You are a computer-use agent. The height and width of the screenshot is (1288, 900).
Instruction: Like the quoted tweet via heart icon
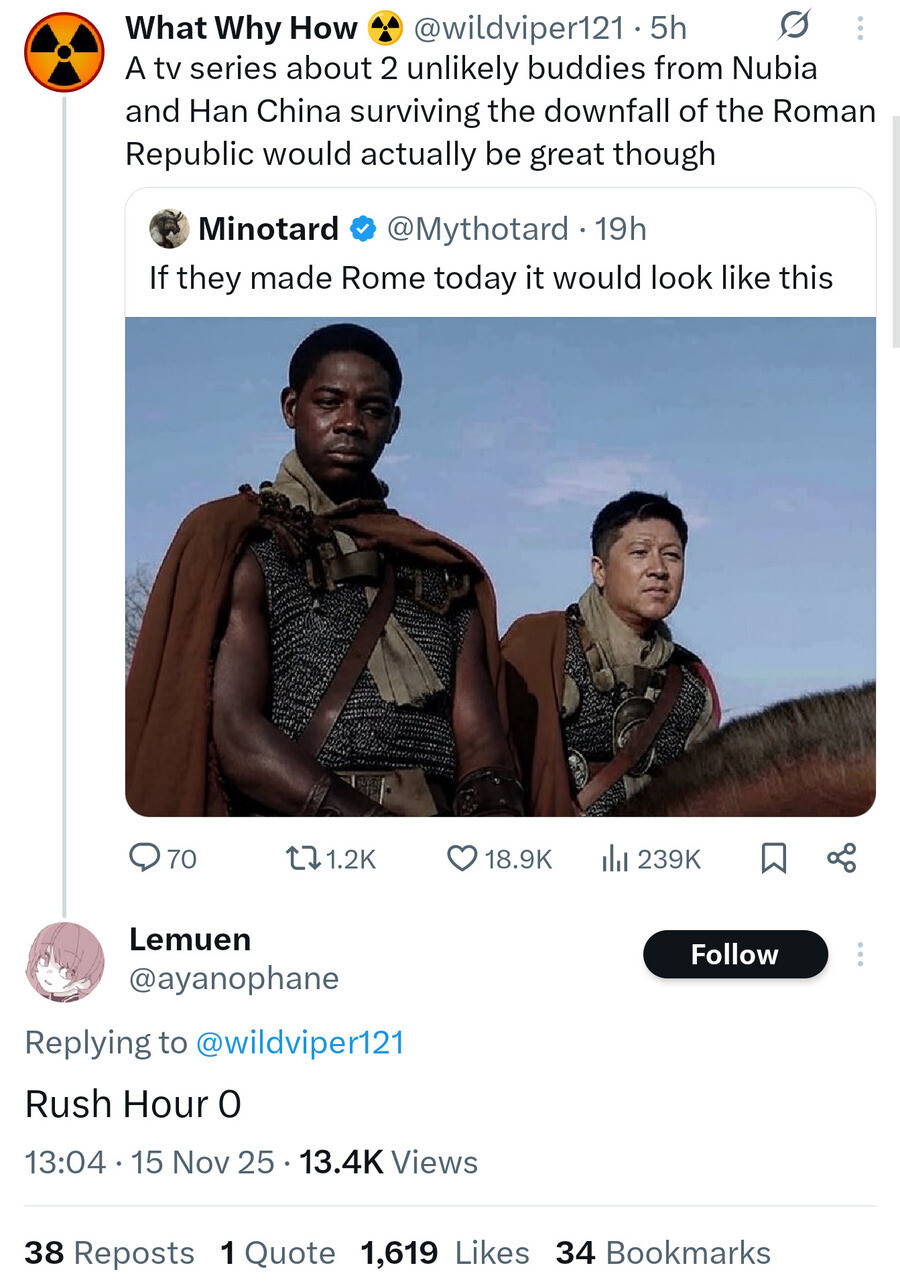coord(461,858)
